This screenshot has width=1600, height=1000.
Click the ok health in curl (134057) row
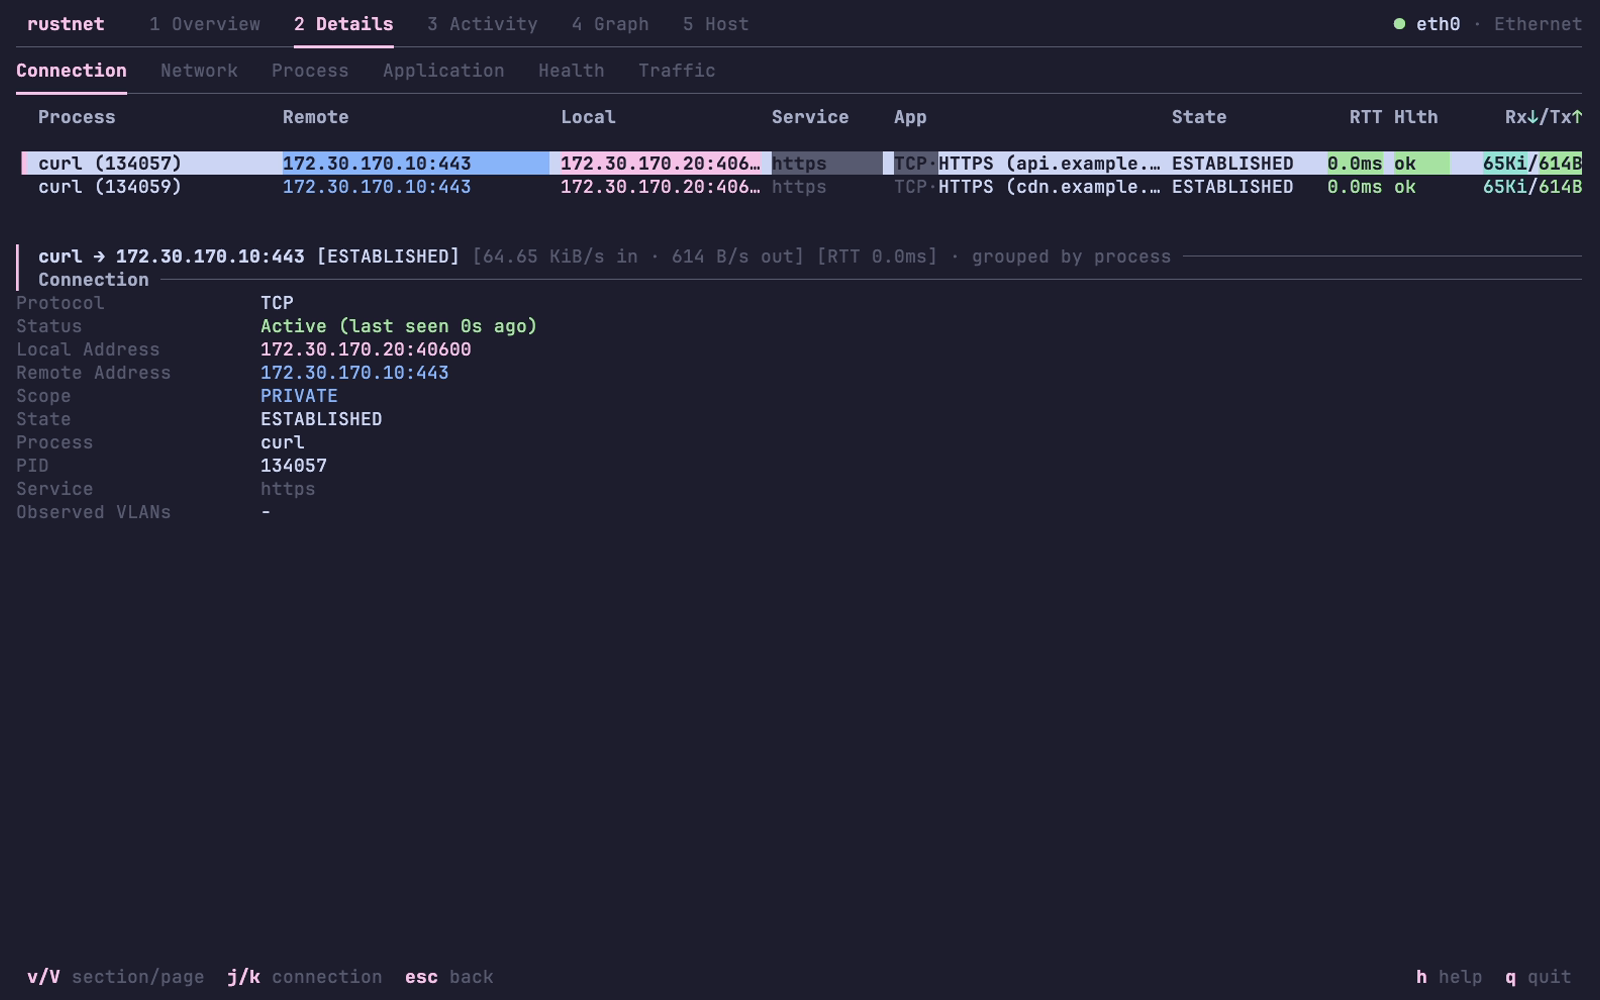(1405, 163)
